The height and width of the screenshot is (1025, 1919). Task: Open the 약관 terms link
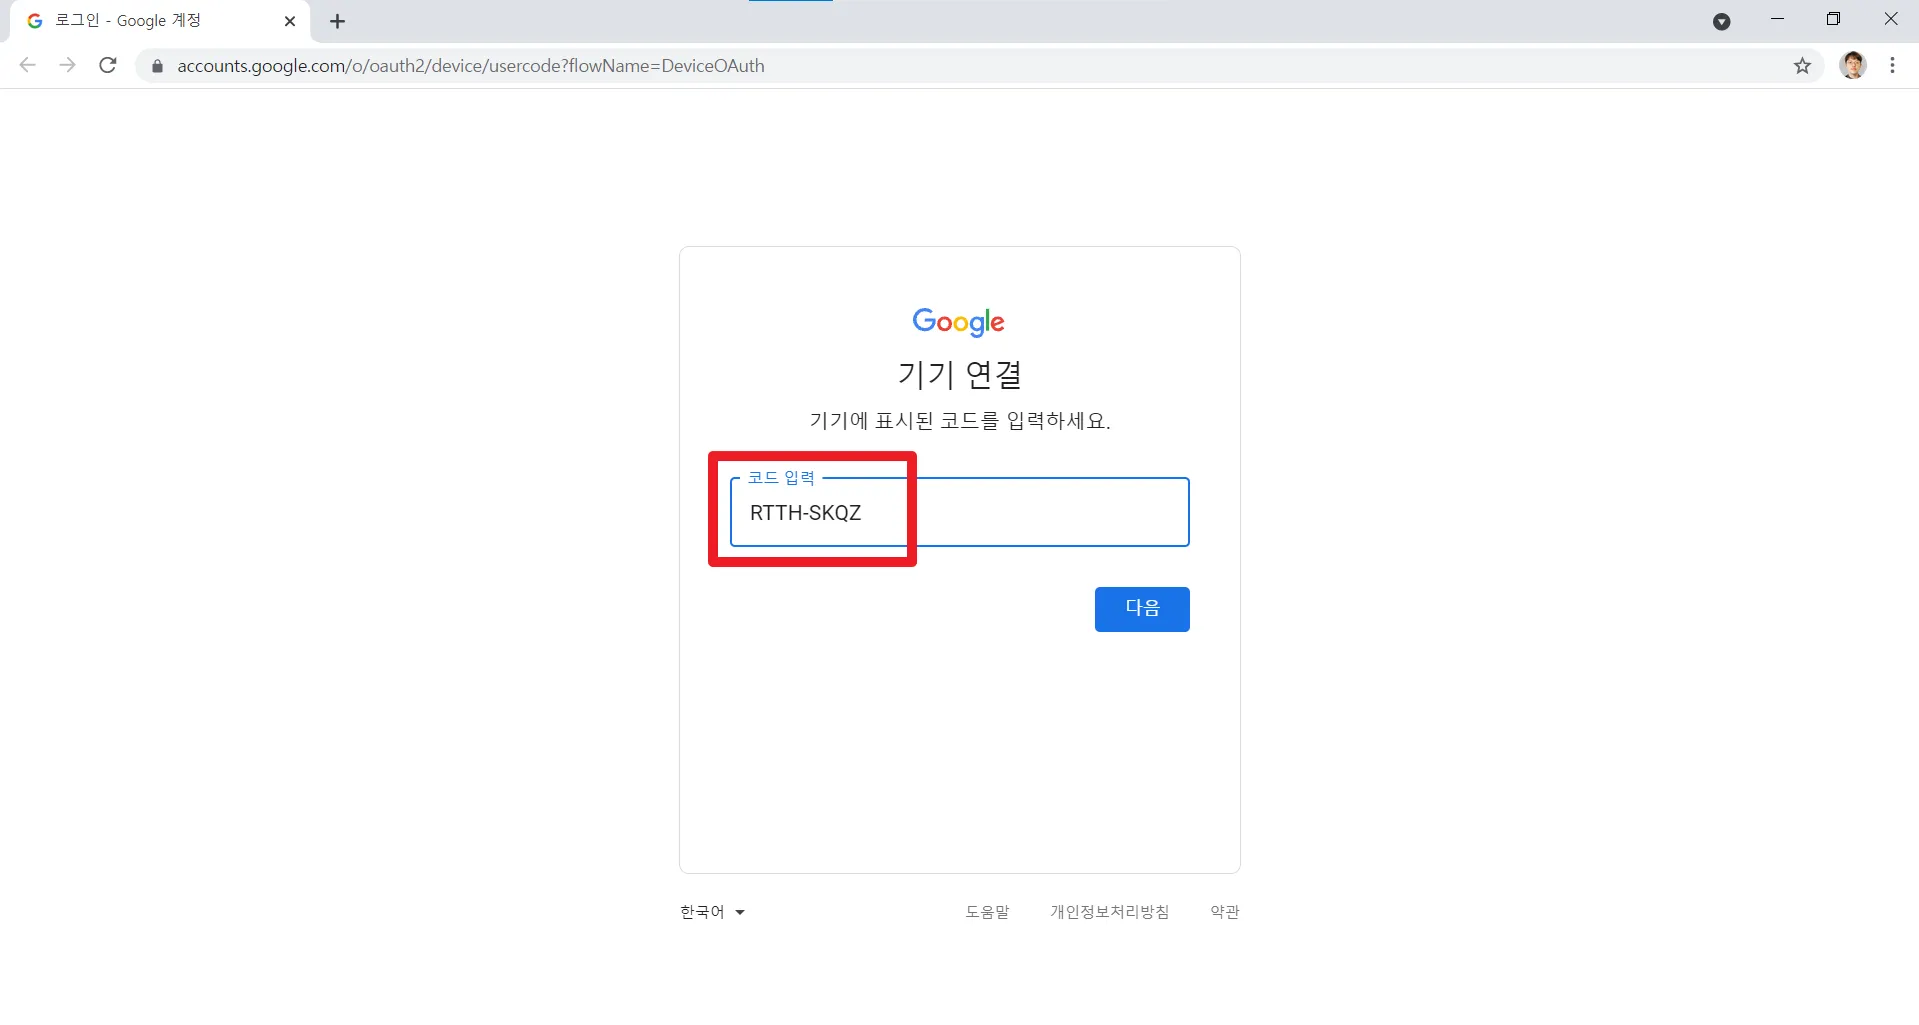click(1225, 912)
